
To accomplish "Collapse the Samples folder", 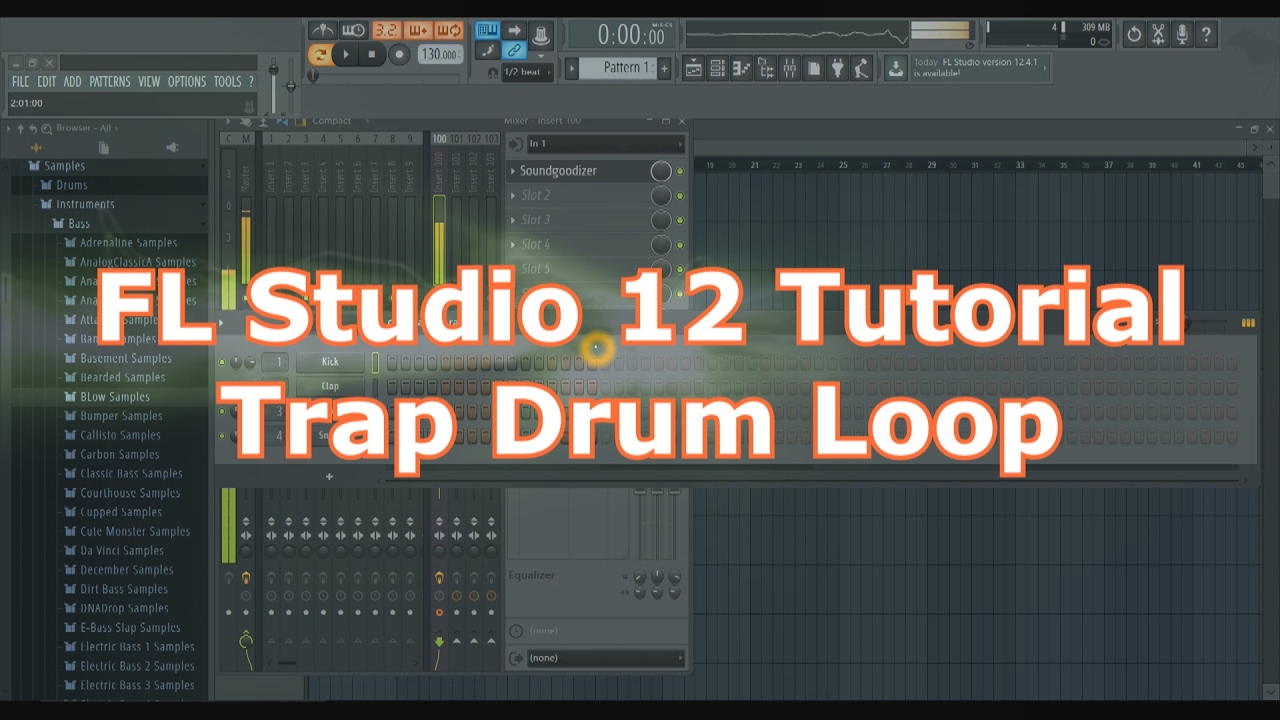I will [64, 166].
